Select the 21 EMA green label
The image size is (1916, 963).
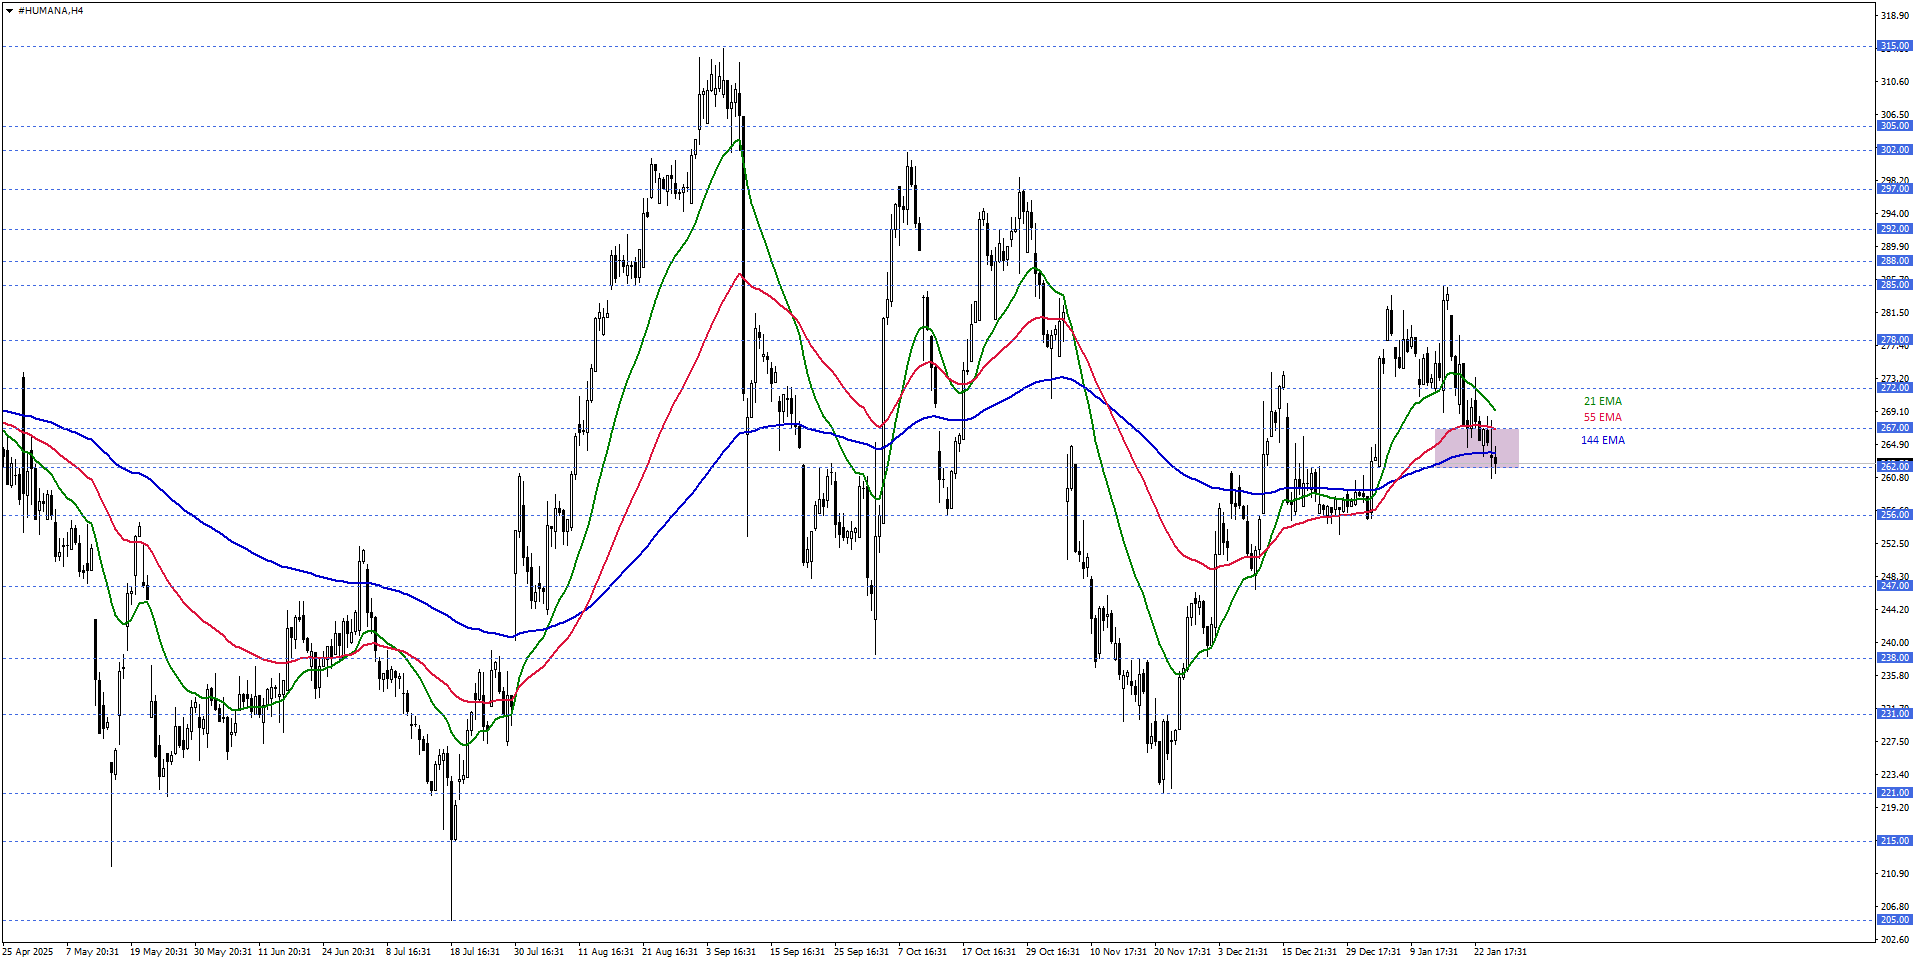pos(1602,402)
